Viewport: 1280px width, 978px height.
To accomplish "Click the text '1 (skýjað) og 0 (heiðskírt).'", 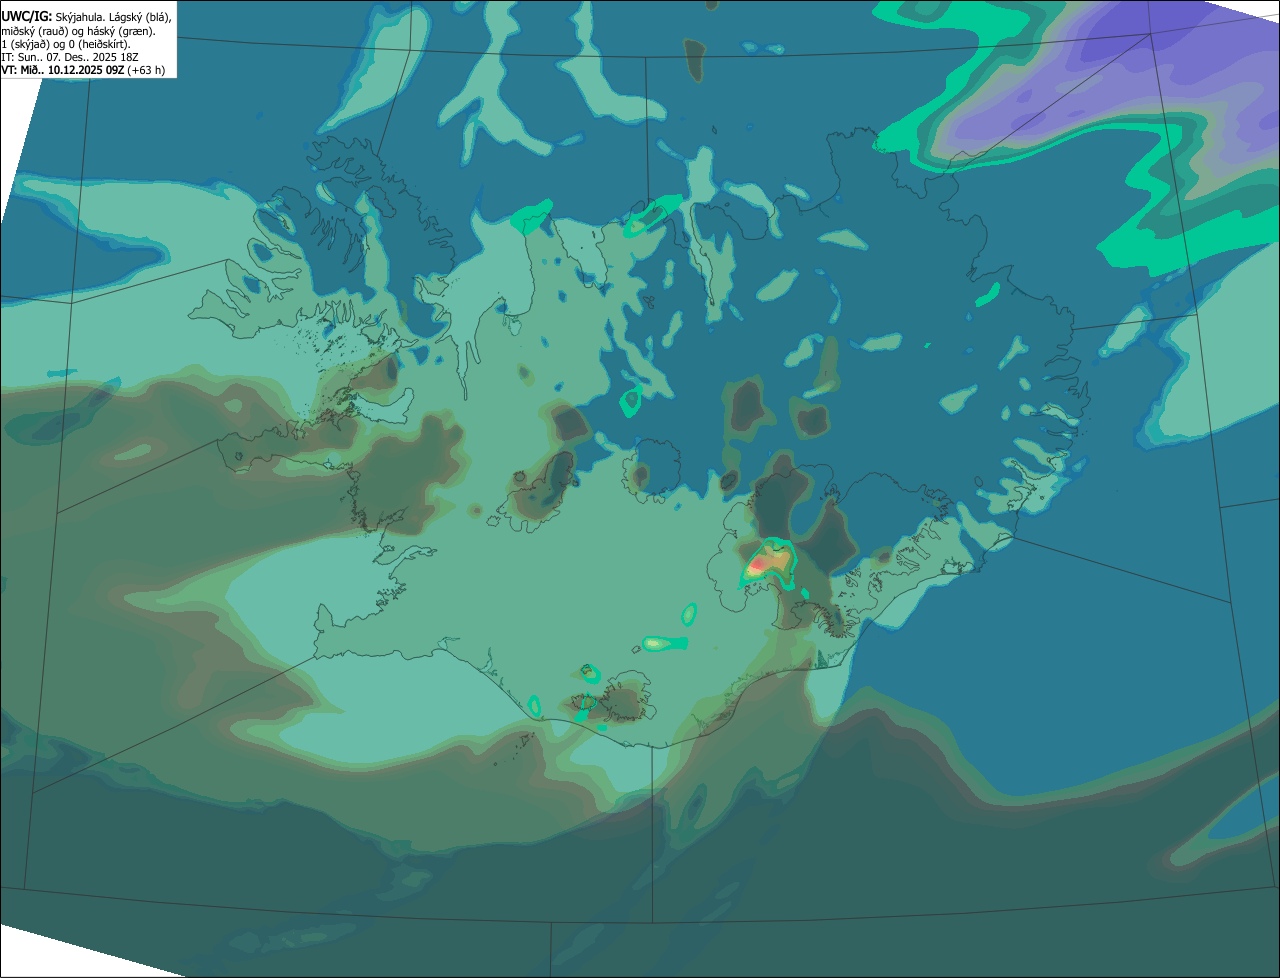I will point(66,44).
